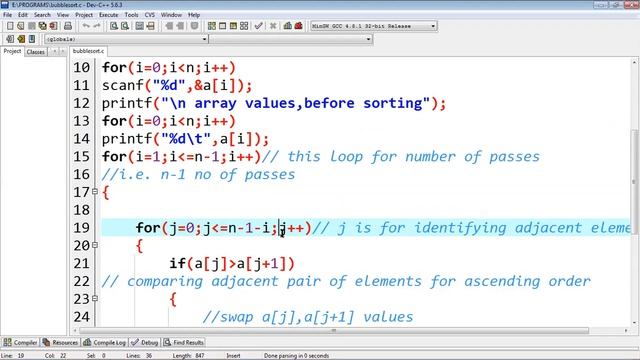This screenshot has width=640, height=360.
Task: Click the grayed Add to project icon
Action: [169, 26]
